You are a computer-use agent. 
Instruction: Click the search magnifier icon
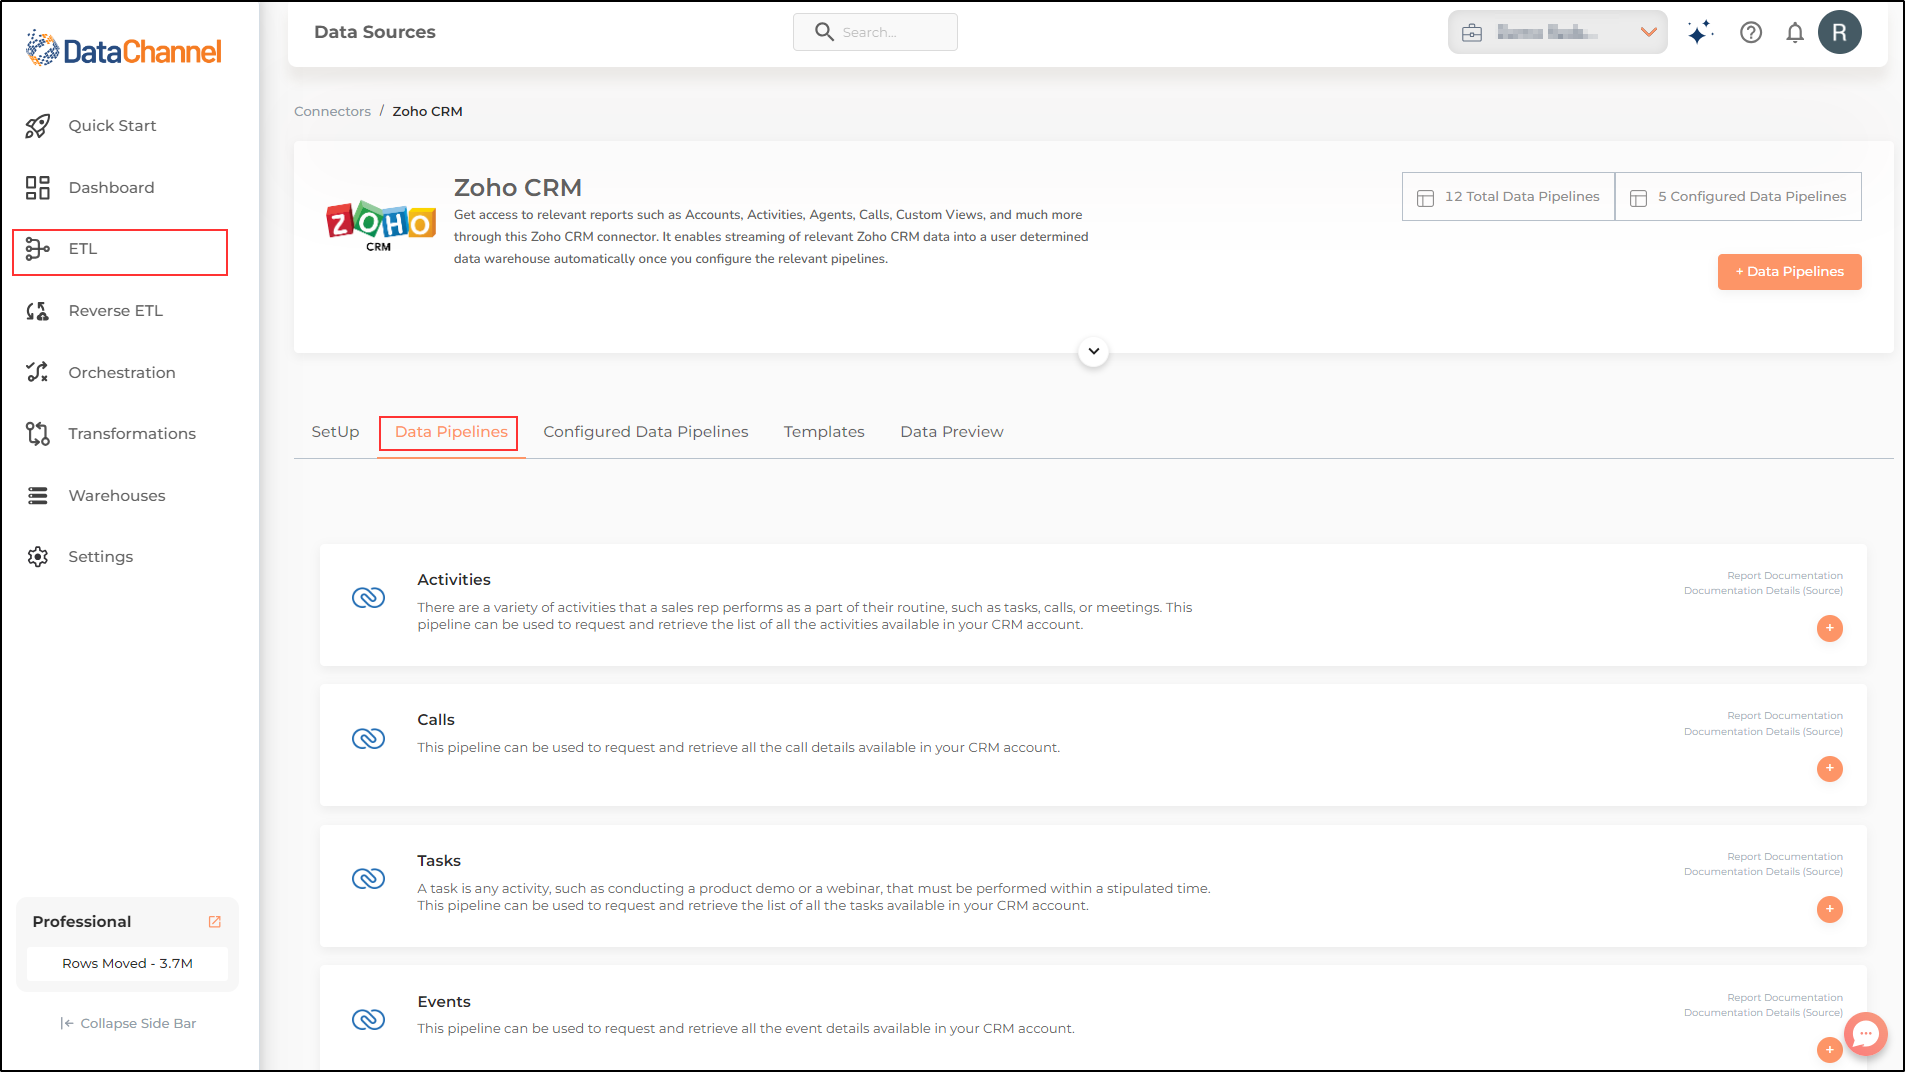pos(824,32)
